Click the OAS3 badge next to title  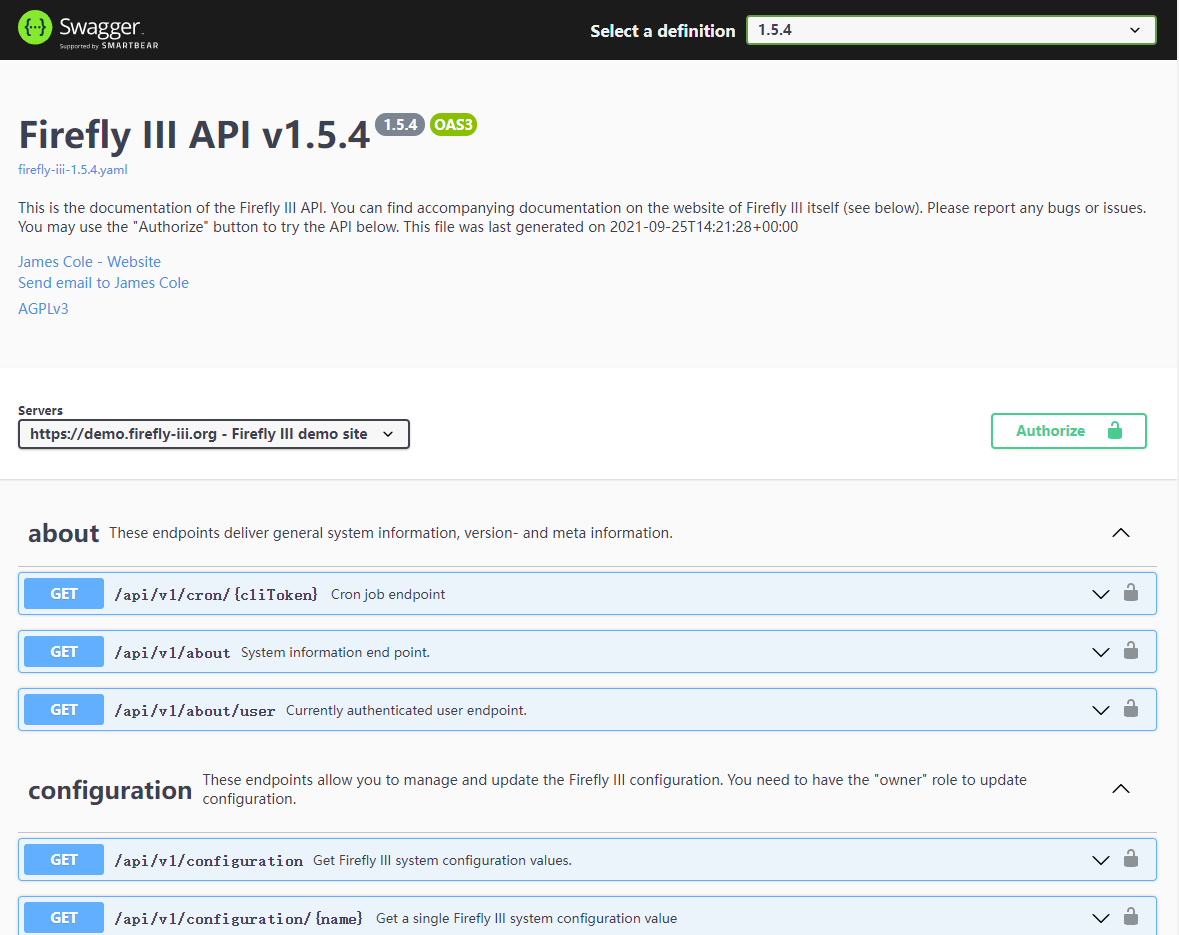453,125
